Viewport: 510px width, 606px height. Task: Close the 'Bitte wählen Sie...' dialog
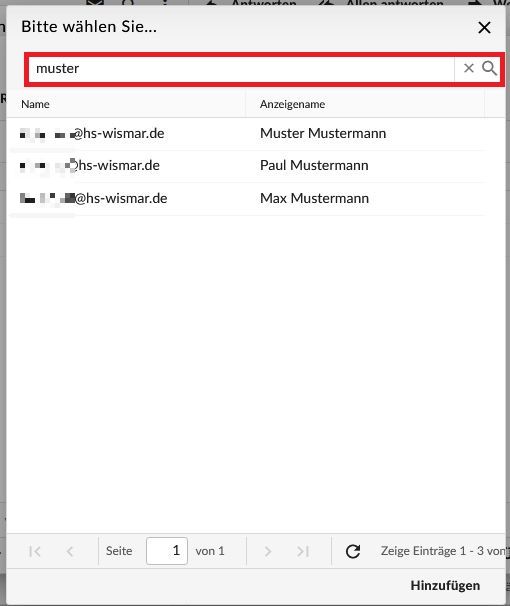[x=484, y=27]
